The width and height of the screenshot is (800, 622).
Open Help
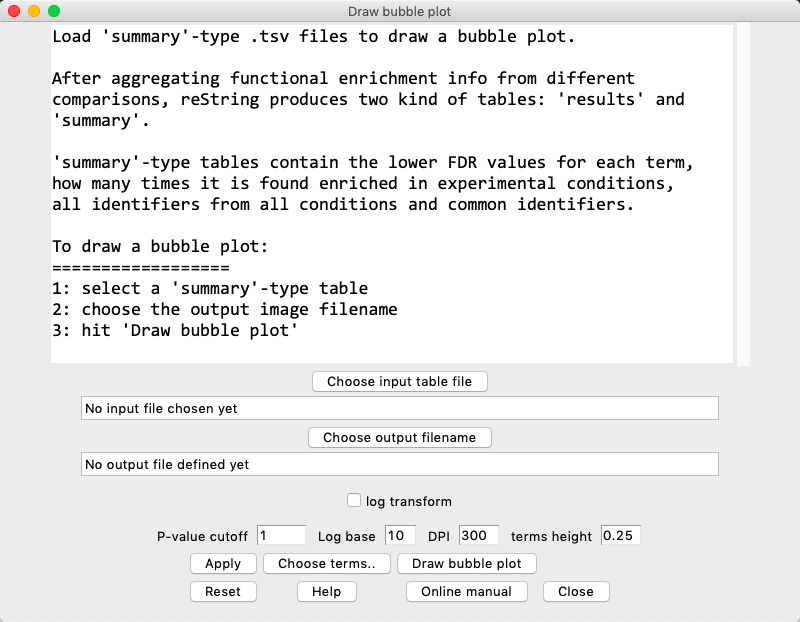pyautogui.click(x=326, y=591)
